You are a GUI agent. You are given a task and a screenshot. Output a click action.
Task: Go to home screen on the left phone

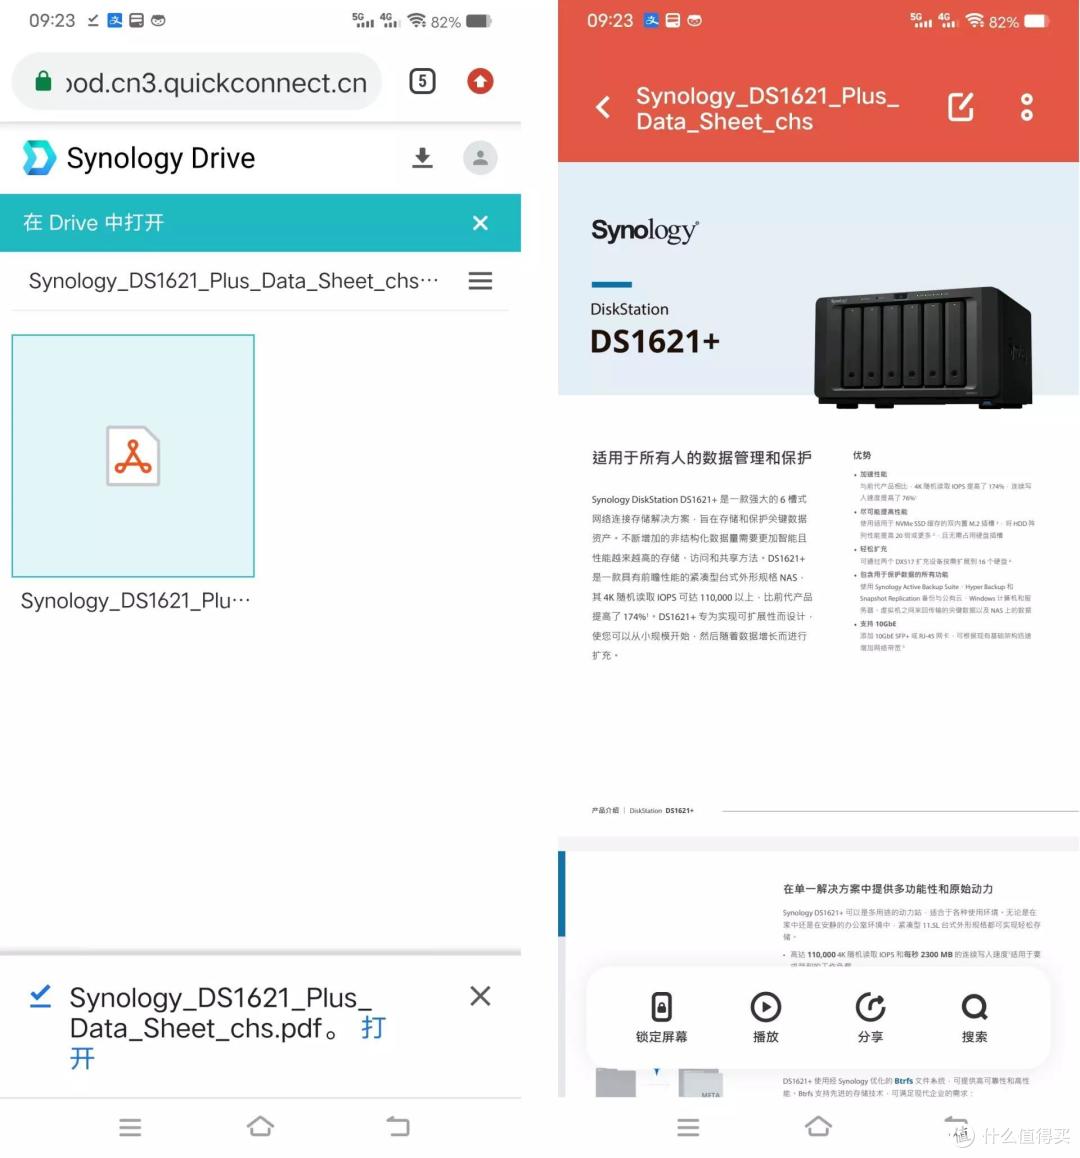260,1126
